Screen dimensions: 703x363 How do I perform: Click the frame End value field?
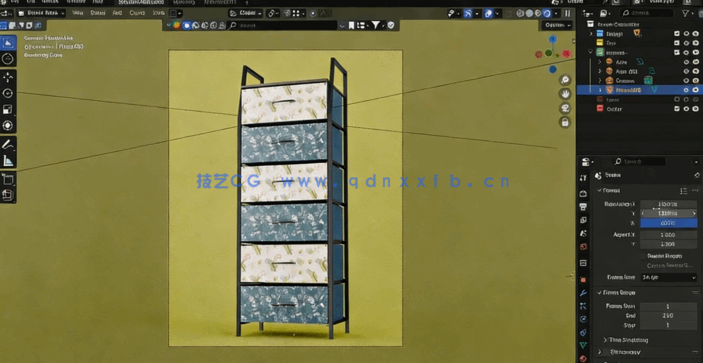click(668, 316)
